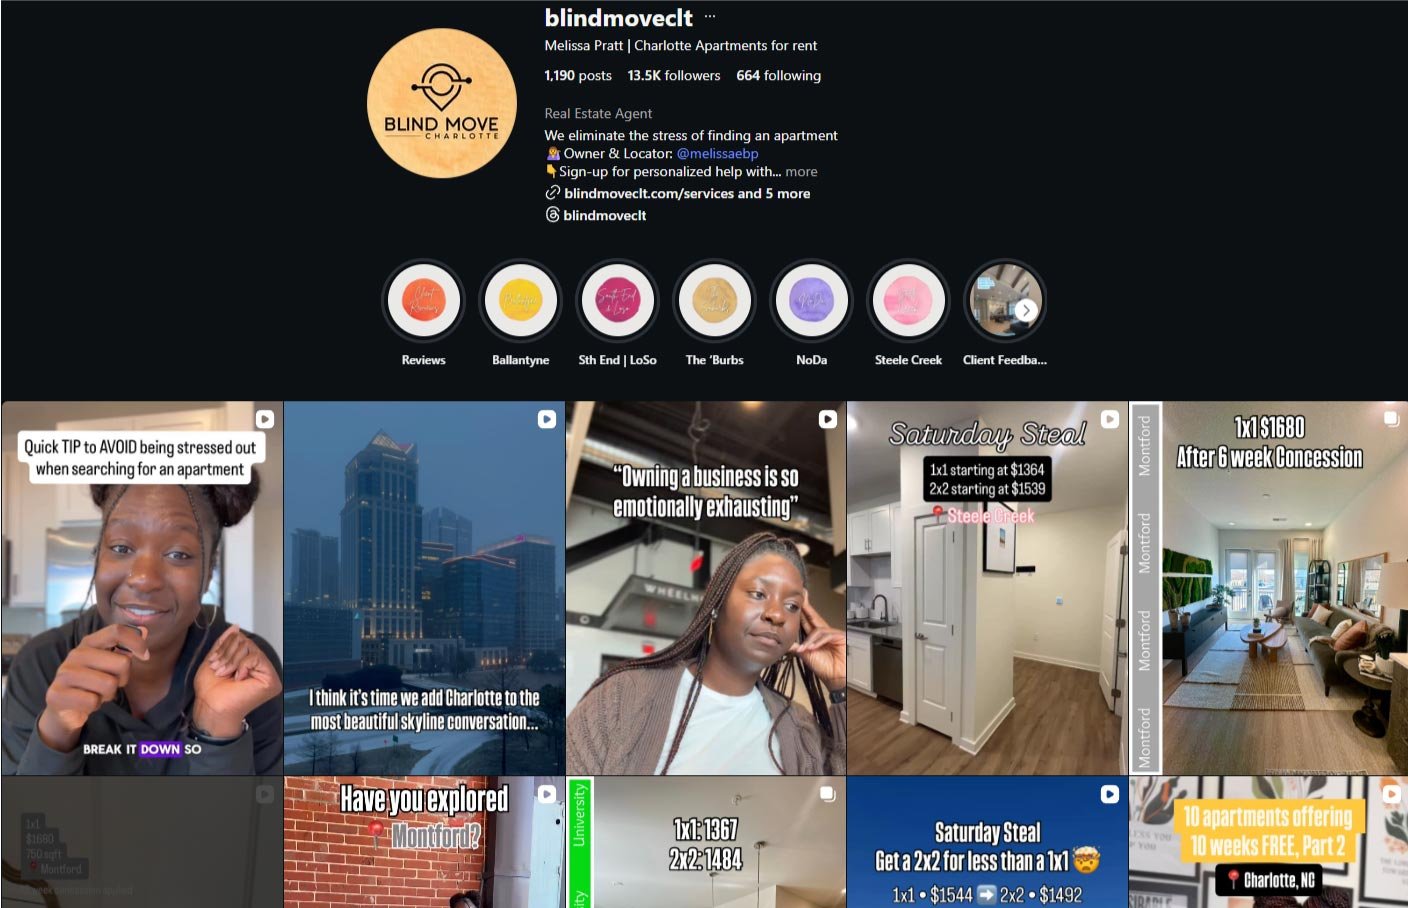Screen dimensions: 1408x908
Task: Open the 'Quick TIP to AVOID being stressed' reel
Action: click(x=142, y=588)
